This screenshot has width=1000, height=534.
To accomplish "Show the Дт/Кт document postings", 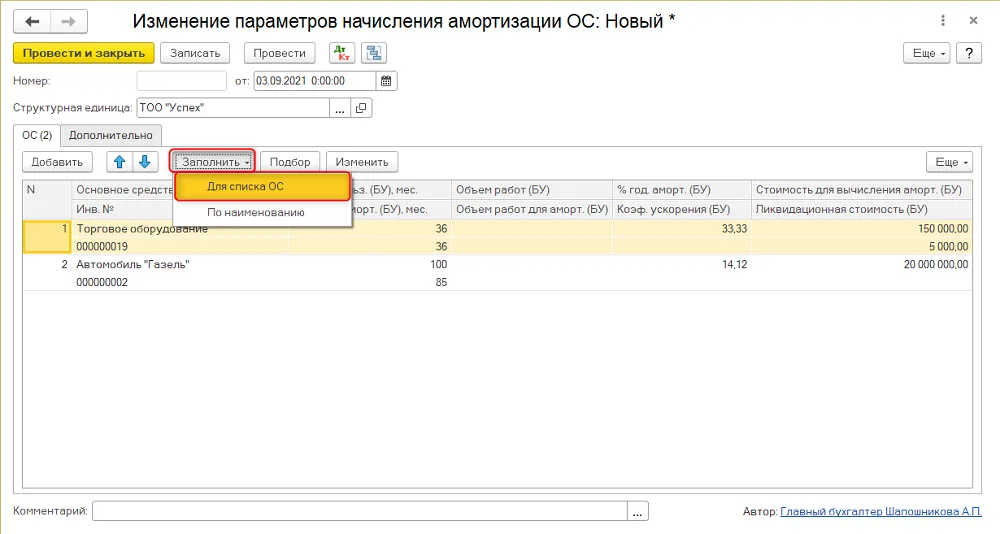I will pos(342,53).
